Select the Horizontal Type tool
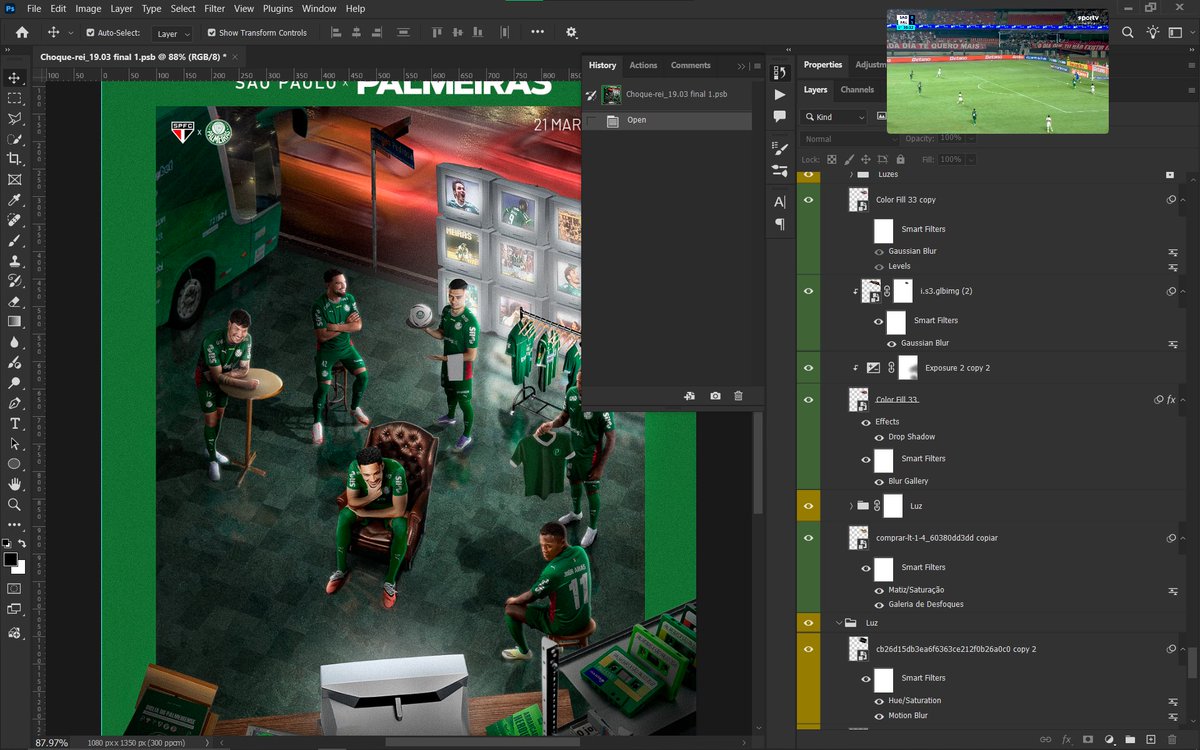This screenshot has height=750, width=1200. coord(14,424)
